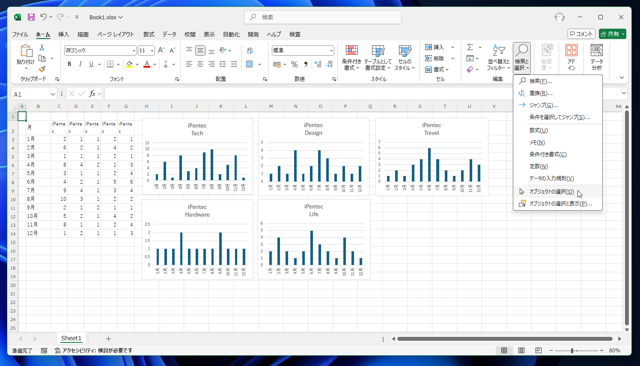Click accessibility status in status bar
The height and width of the screenshot is (366, 640).
(x=93, y=350)
